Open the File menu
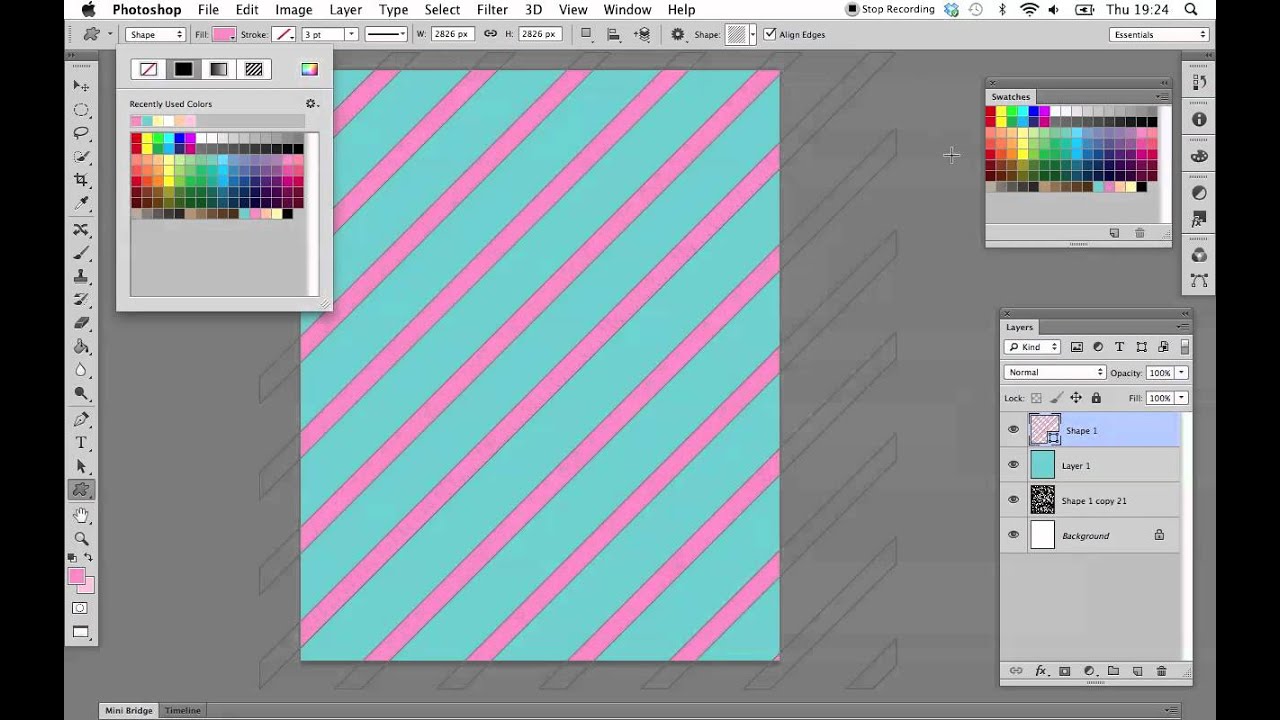Screen dimensions: 1280x720 (208, 10)
